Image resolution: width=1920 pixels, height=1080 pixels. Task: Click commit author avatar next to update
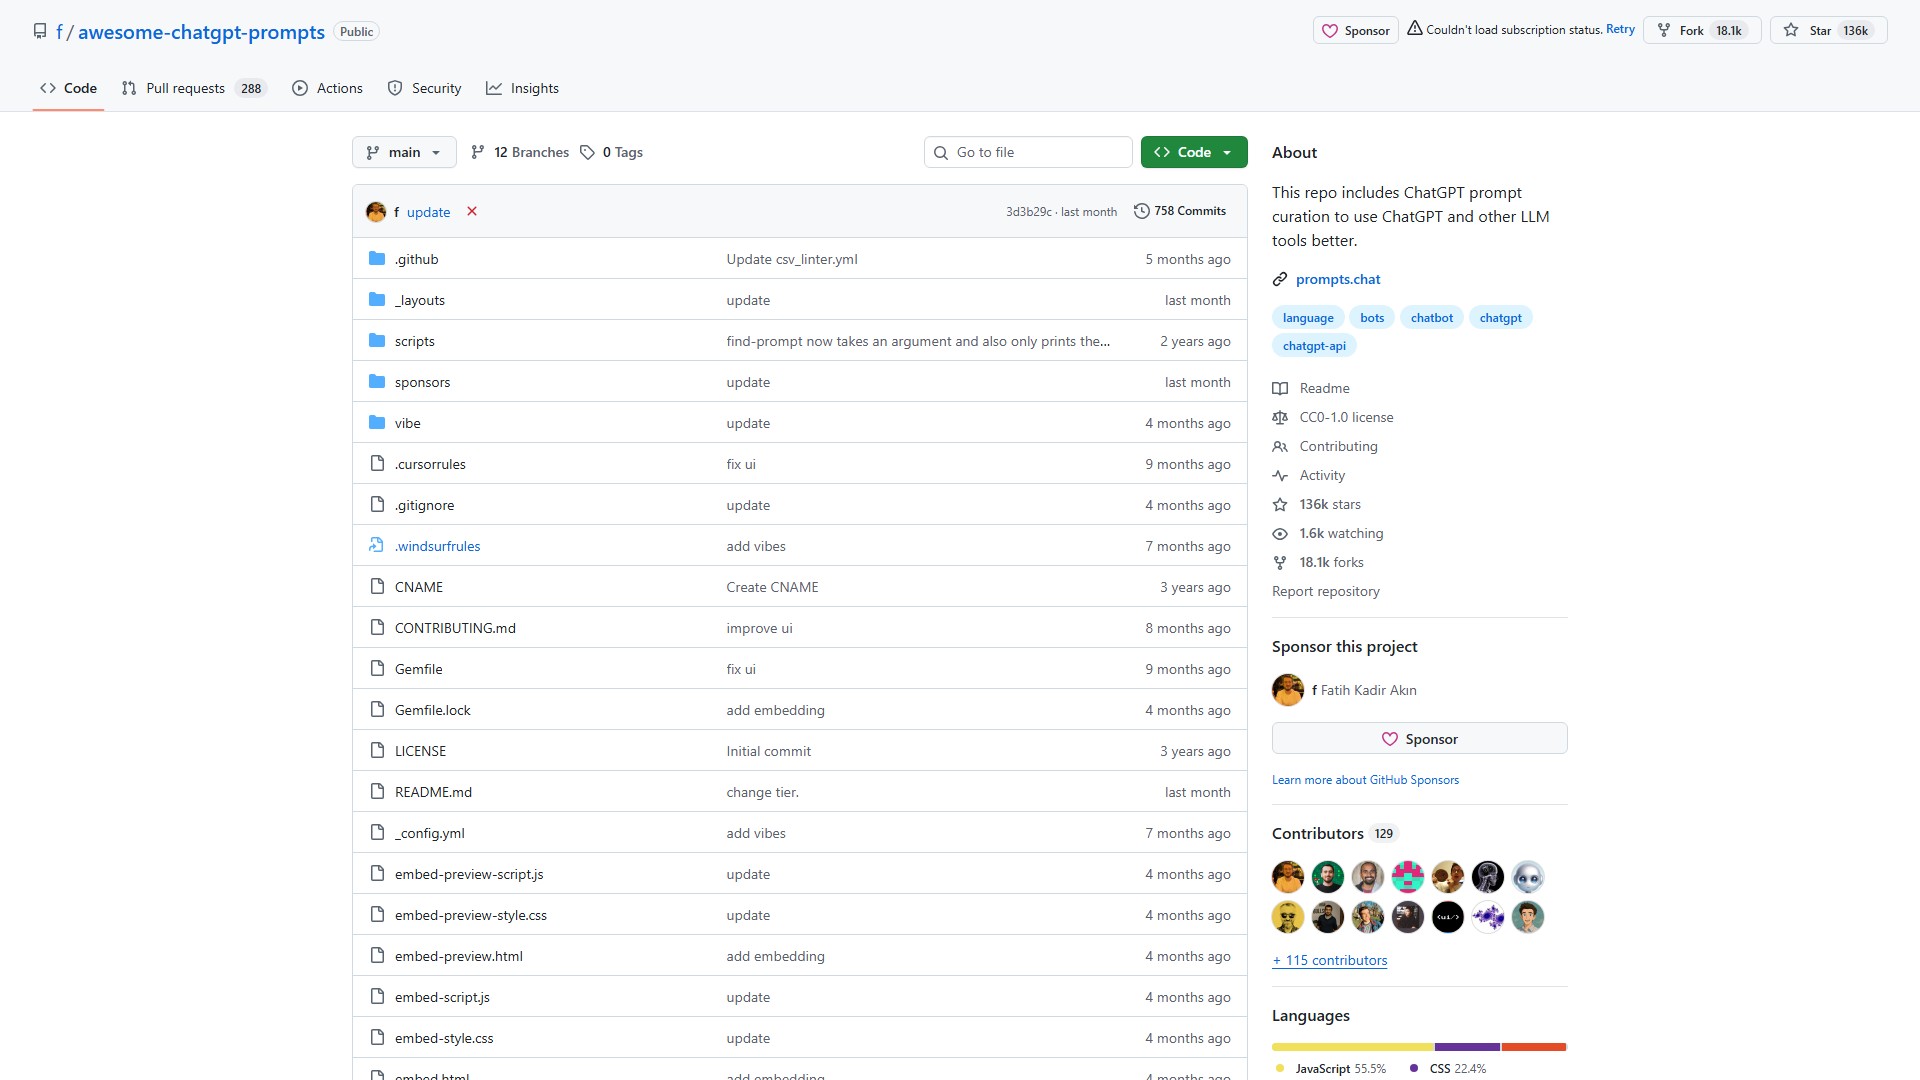point(376,212)
